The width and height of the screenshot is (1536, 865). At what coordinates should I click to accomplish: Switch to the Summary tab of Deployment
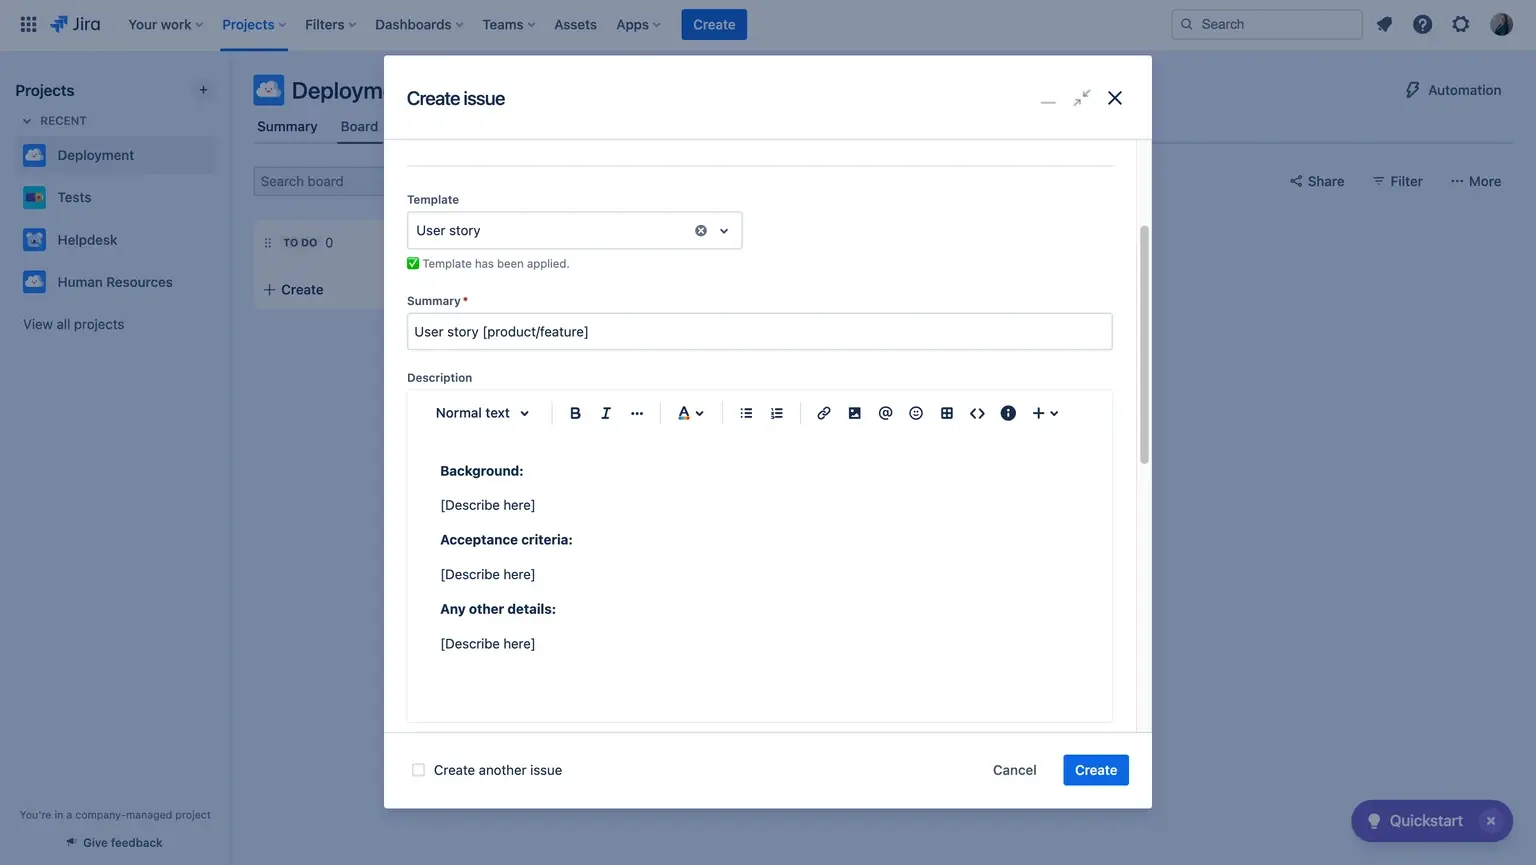tap(287, 126)
